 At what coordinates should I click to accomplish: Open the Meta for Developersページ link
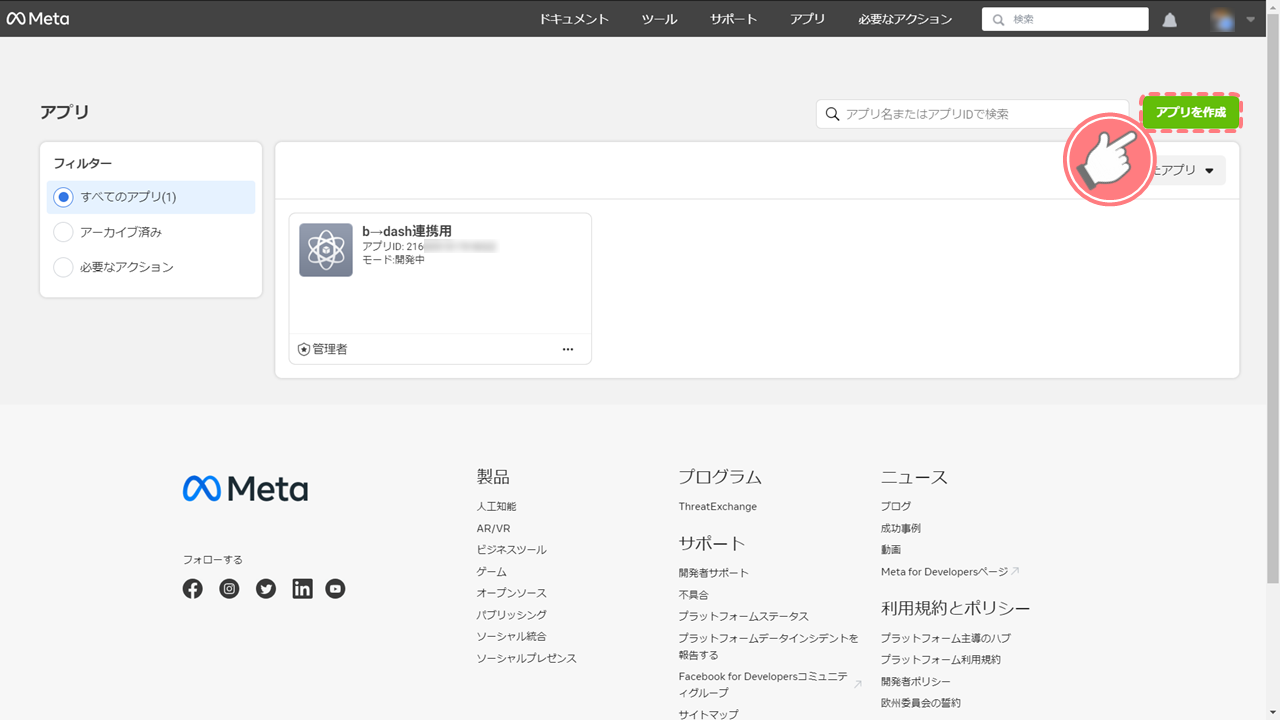[x=944, y=572]
